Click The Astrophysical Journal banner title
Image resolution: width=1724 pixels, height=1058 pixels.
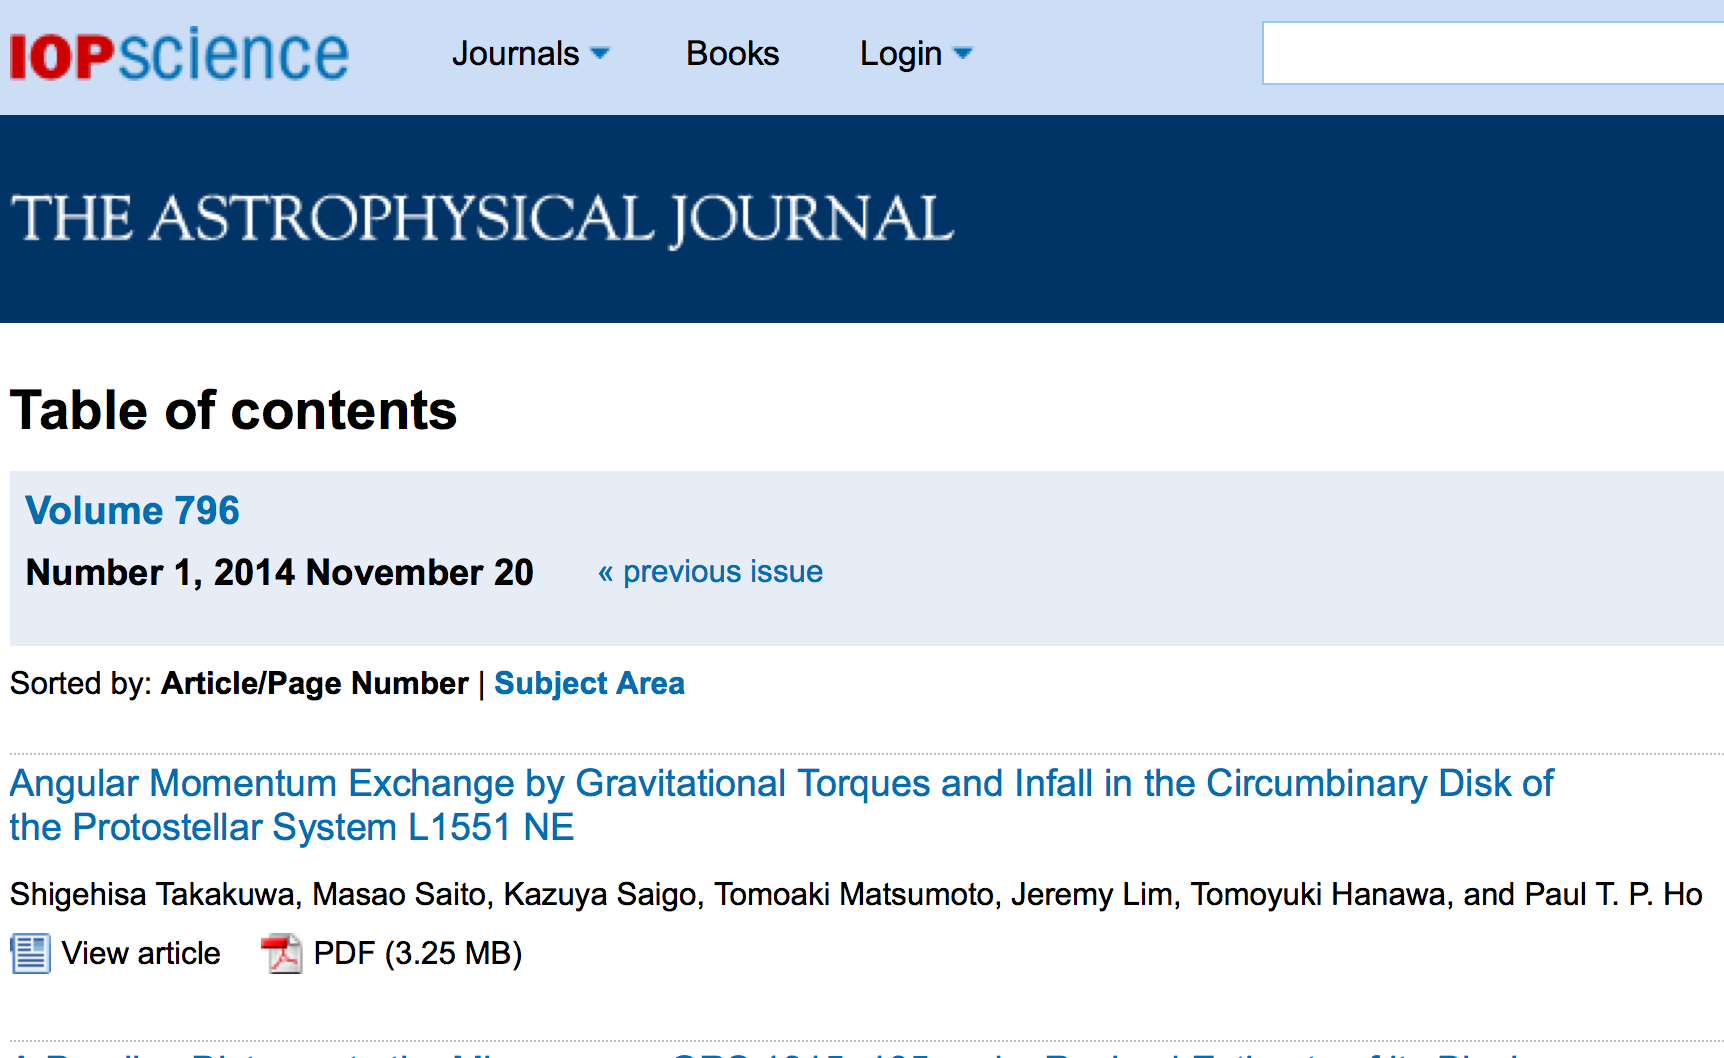482,218
